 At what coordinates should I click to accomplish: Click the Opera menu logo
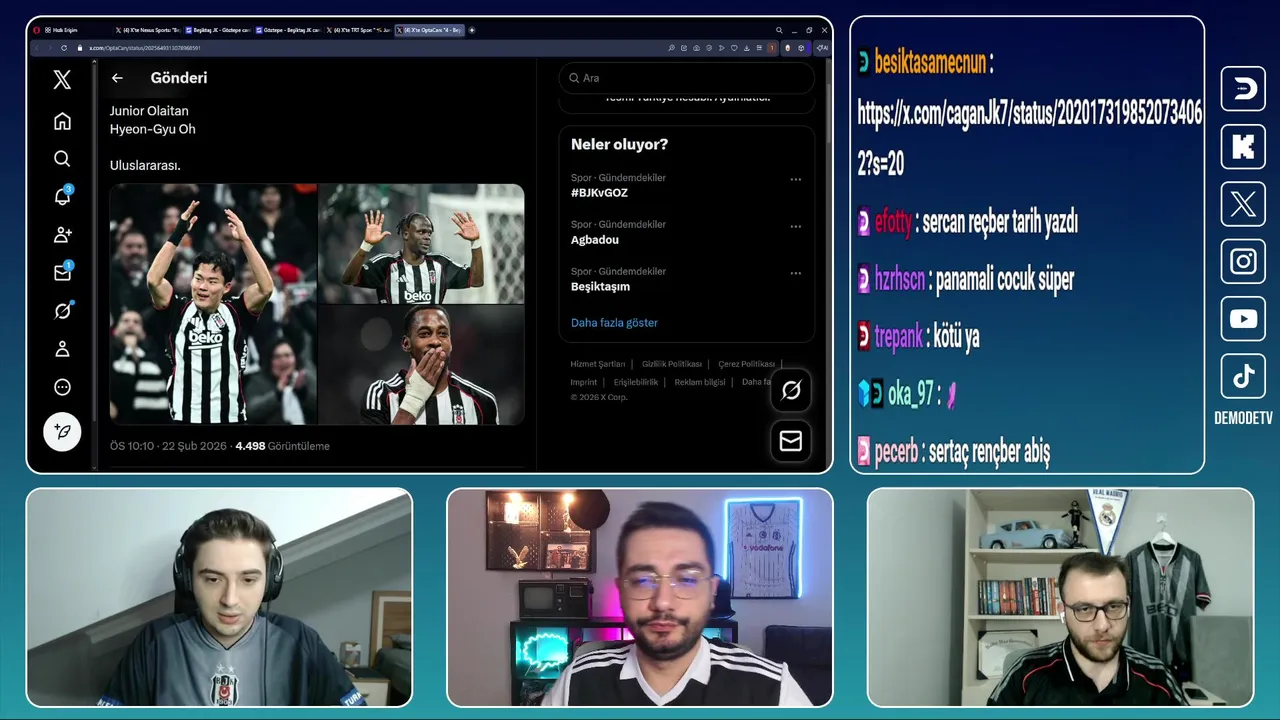[36, 30]
